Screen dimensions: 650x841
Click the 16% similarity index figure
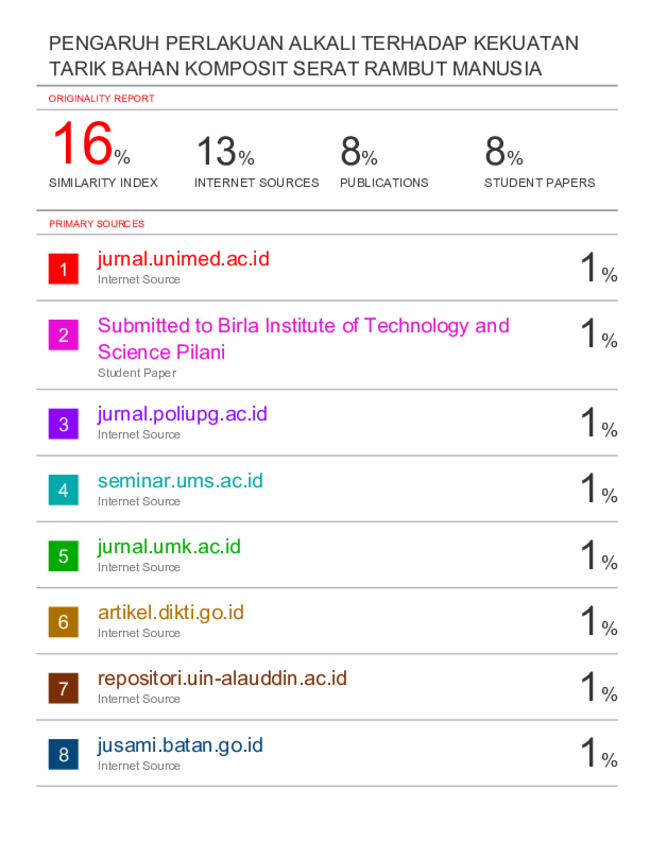[92, 143]
